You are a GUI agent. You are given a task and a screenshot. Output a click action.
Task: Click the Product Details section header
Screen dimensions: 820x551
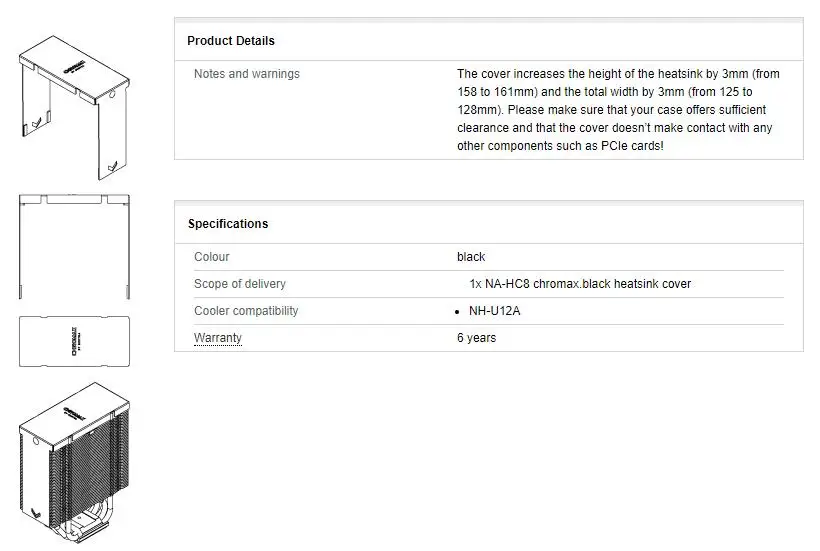point(231,41)
